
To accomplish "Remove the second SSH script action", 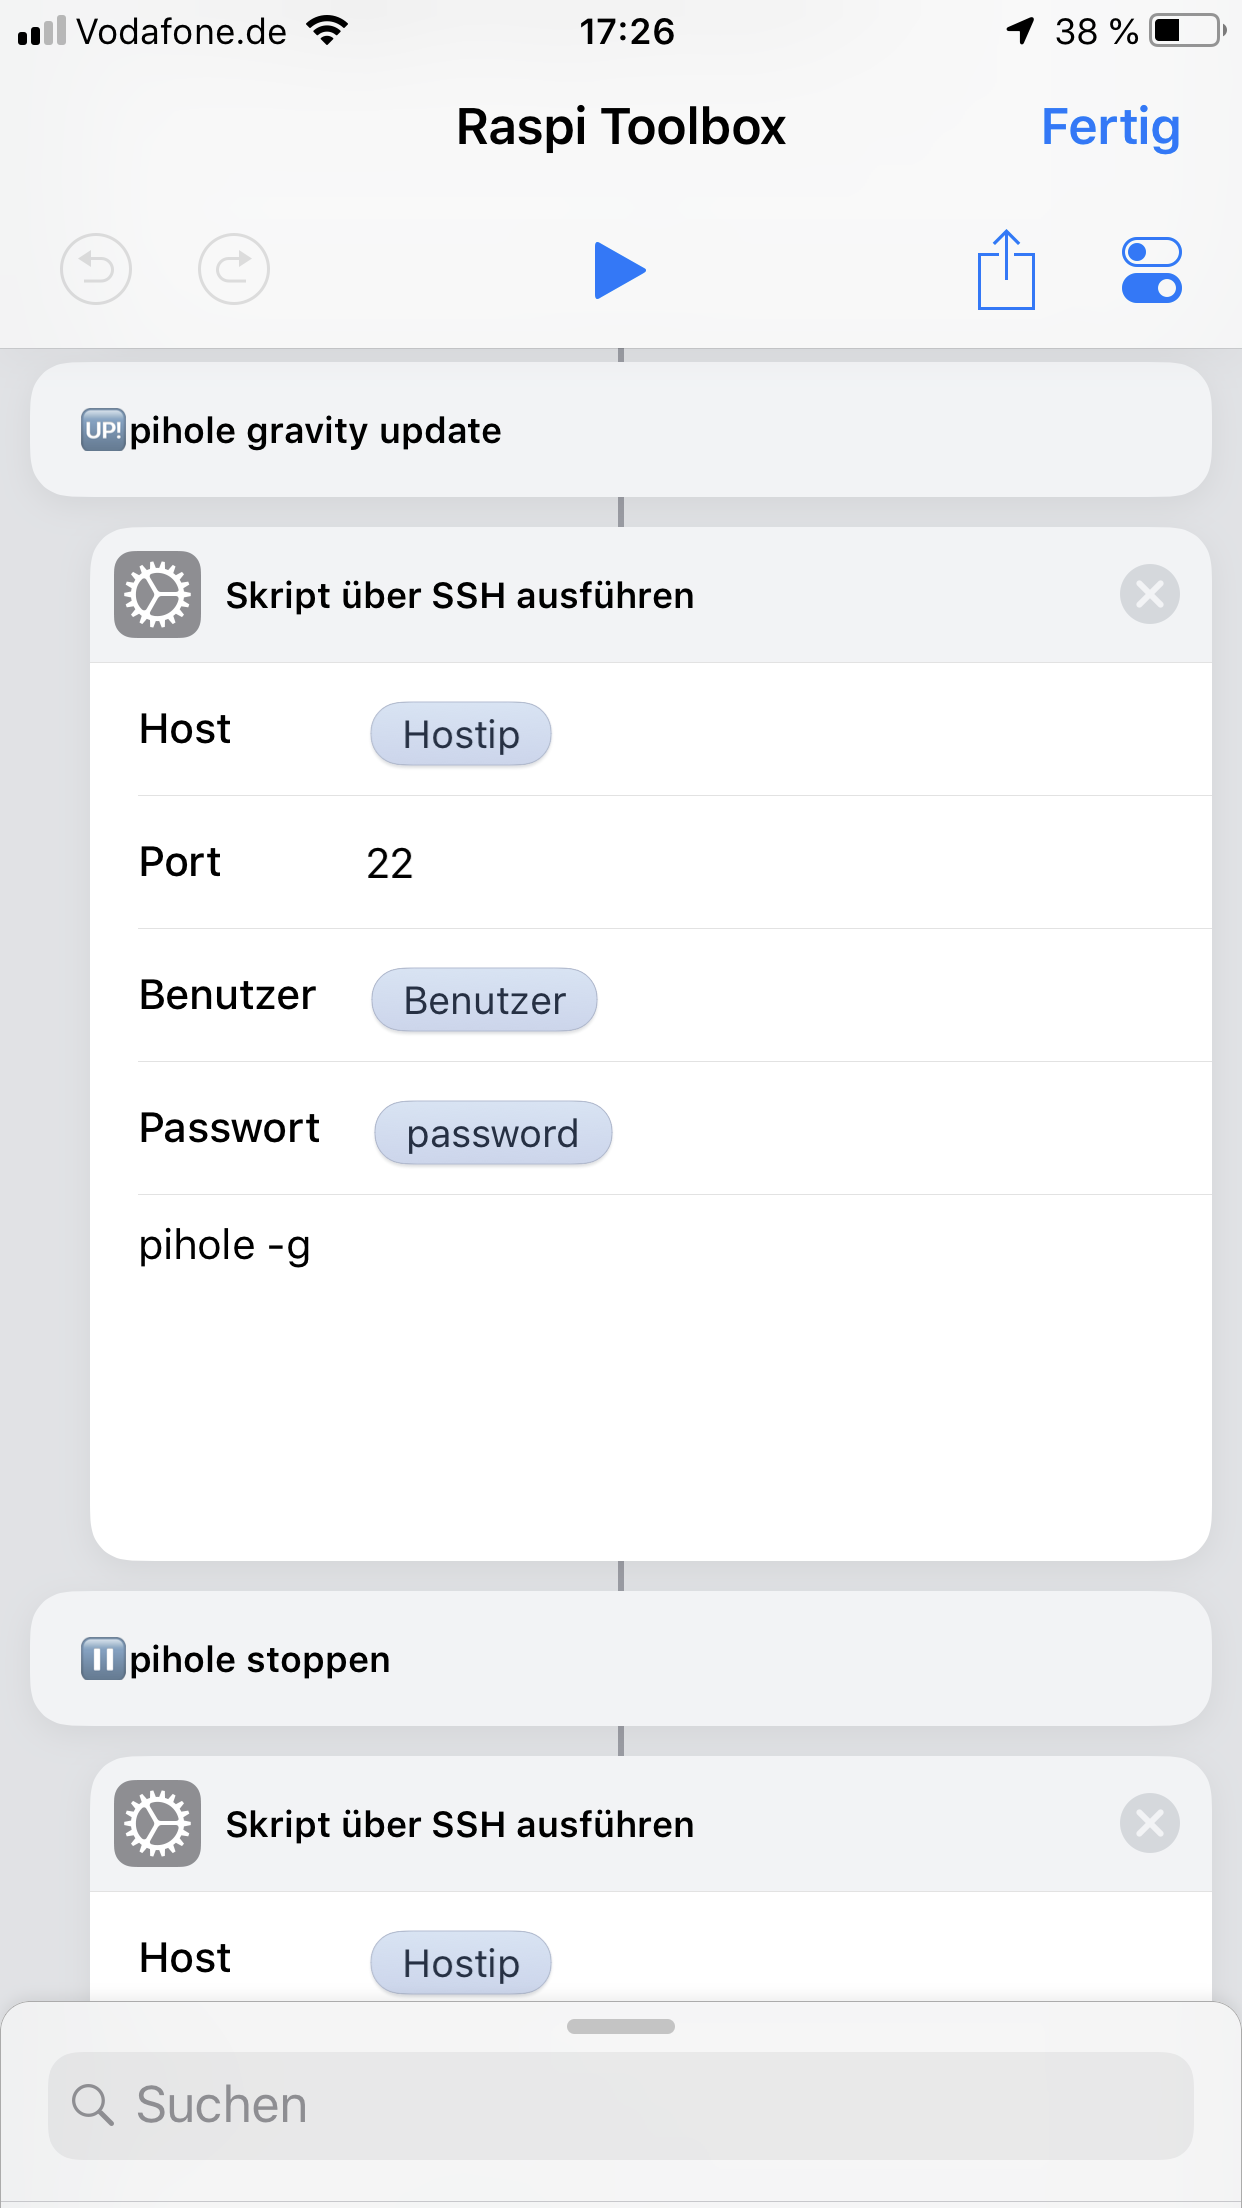I will click(1150, 1824).
